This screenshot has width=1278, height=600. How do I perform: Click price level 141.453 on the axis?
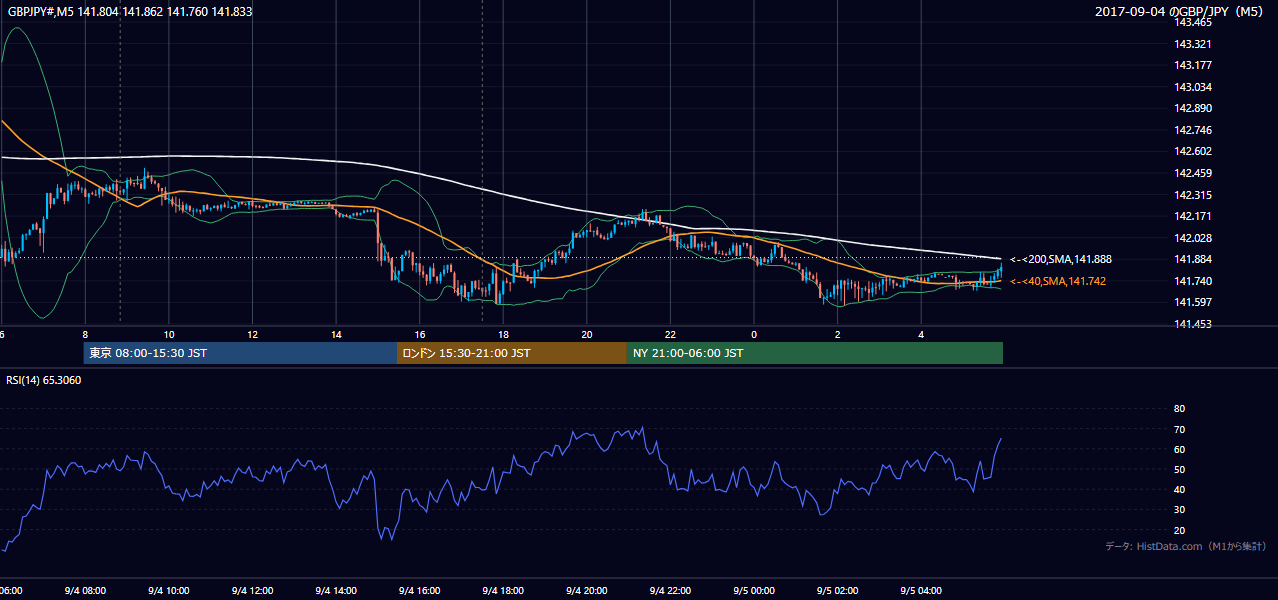coord(1192,324)
